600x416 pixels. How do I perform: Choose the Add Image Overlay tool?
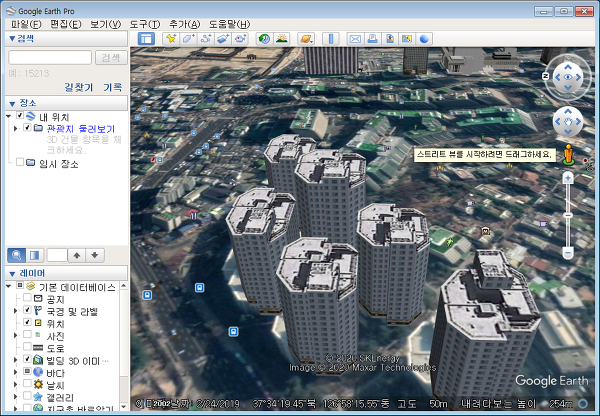[223, 39]
